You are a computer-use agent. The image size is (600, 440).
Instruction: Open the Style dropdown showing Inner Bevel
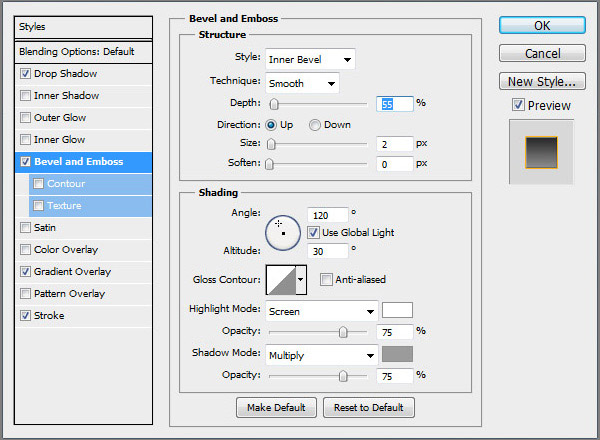point(310,60)
